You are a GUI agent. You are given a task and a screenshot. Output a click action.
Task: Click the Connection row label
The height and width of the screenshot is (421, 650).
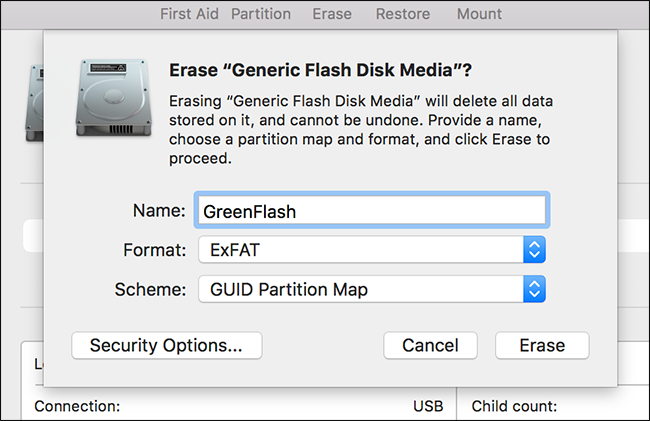point(77,406)
